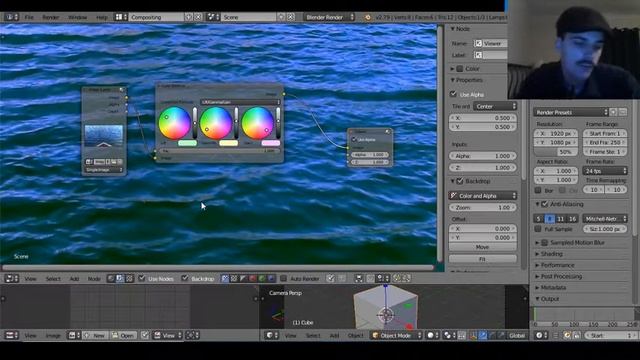Toggle the Use Nodes checkbox
640x360 pixels.
[x=142, y=278]
